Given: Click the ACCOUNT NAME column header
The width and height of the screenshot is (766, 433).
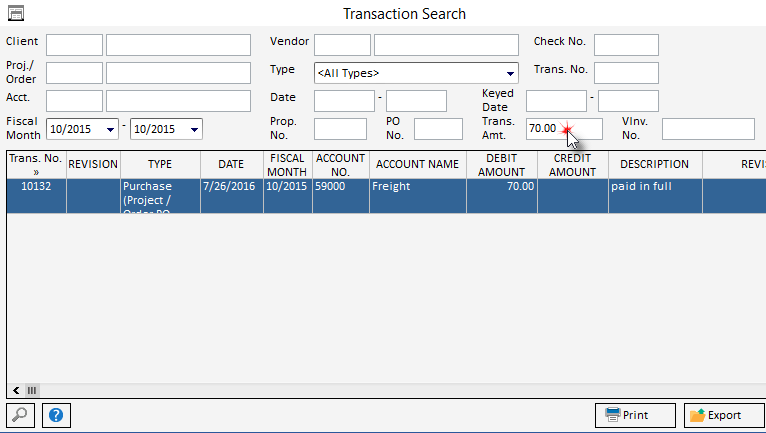Looking at the screenshot, I should [417, 164].
